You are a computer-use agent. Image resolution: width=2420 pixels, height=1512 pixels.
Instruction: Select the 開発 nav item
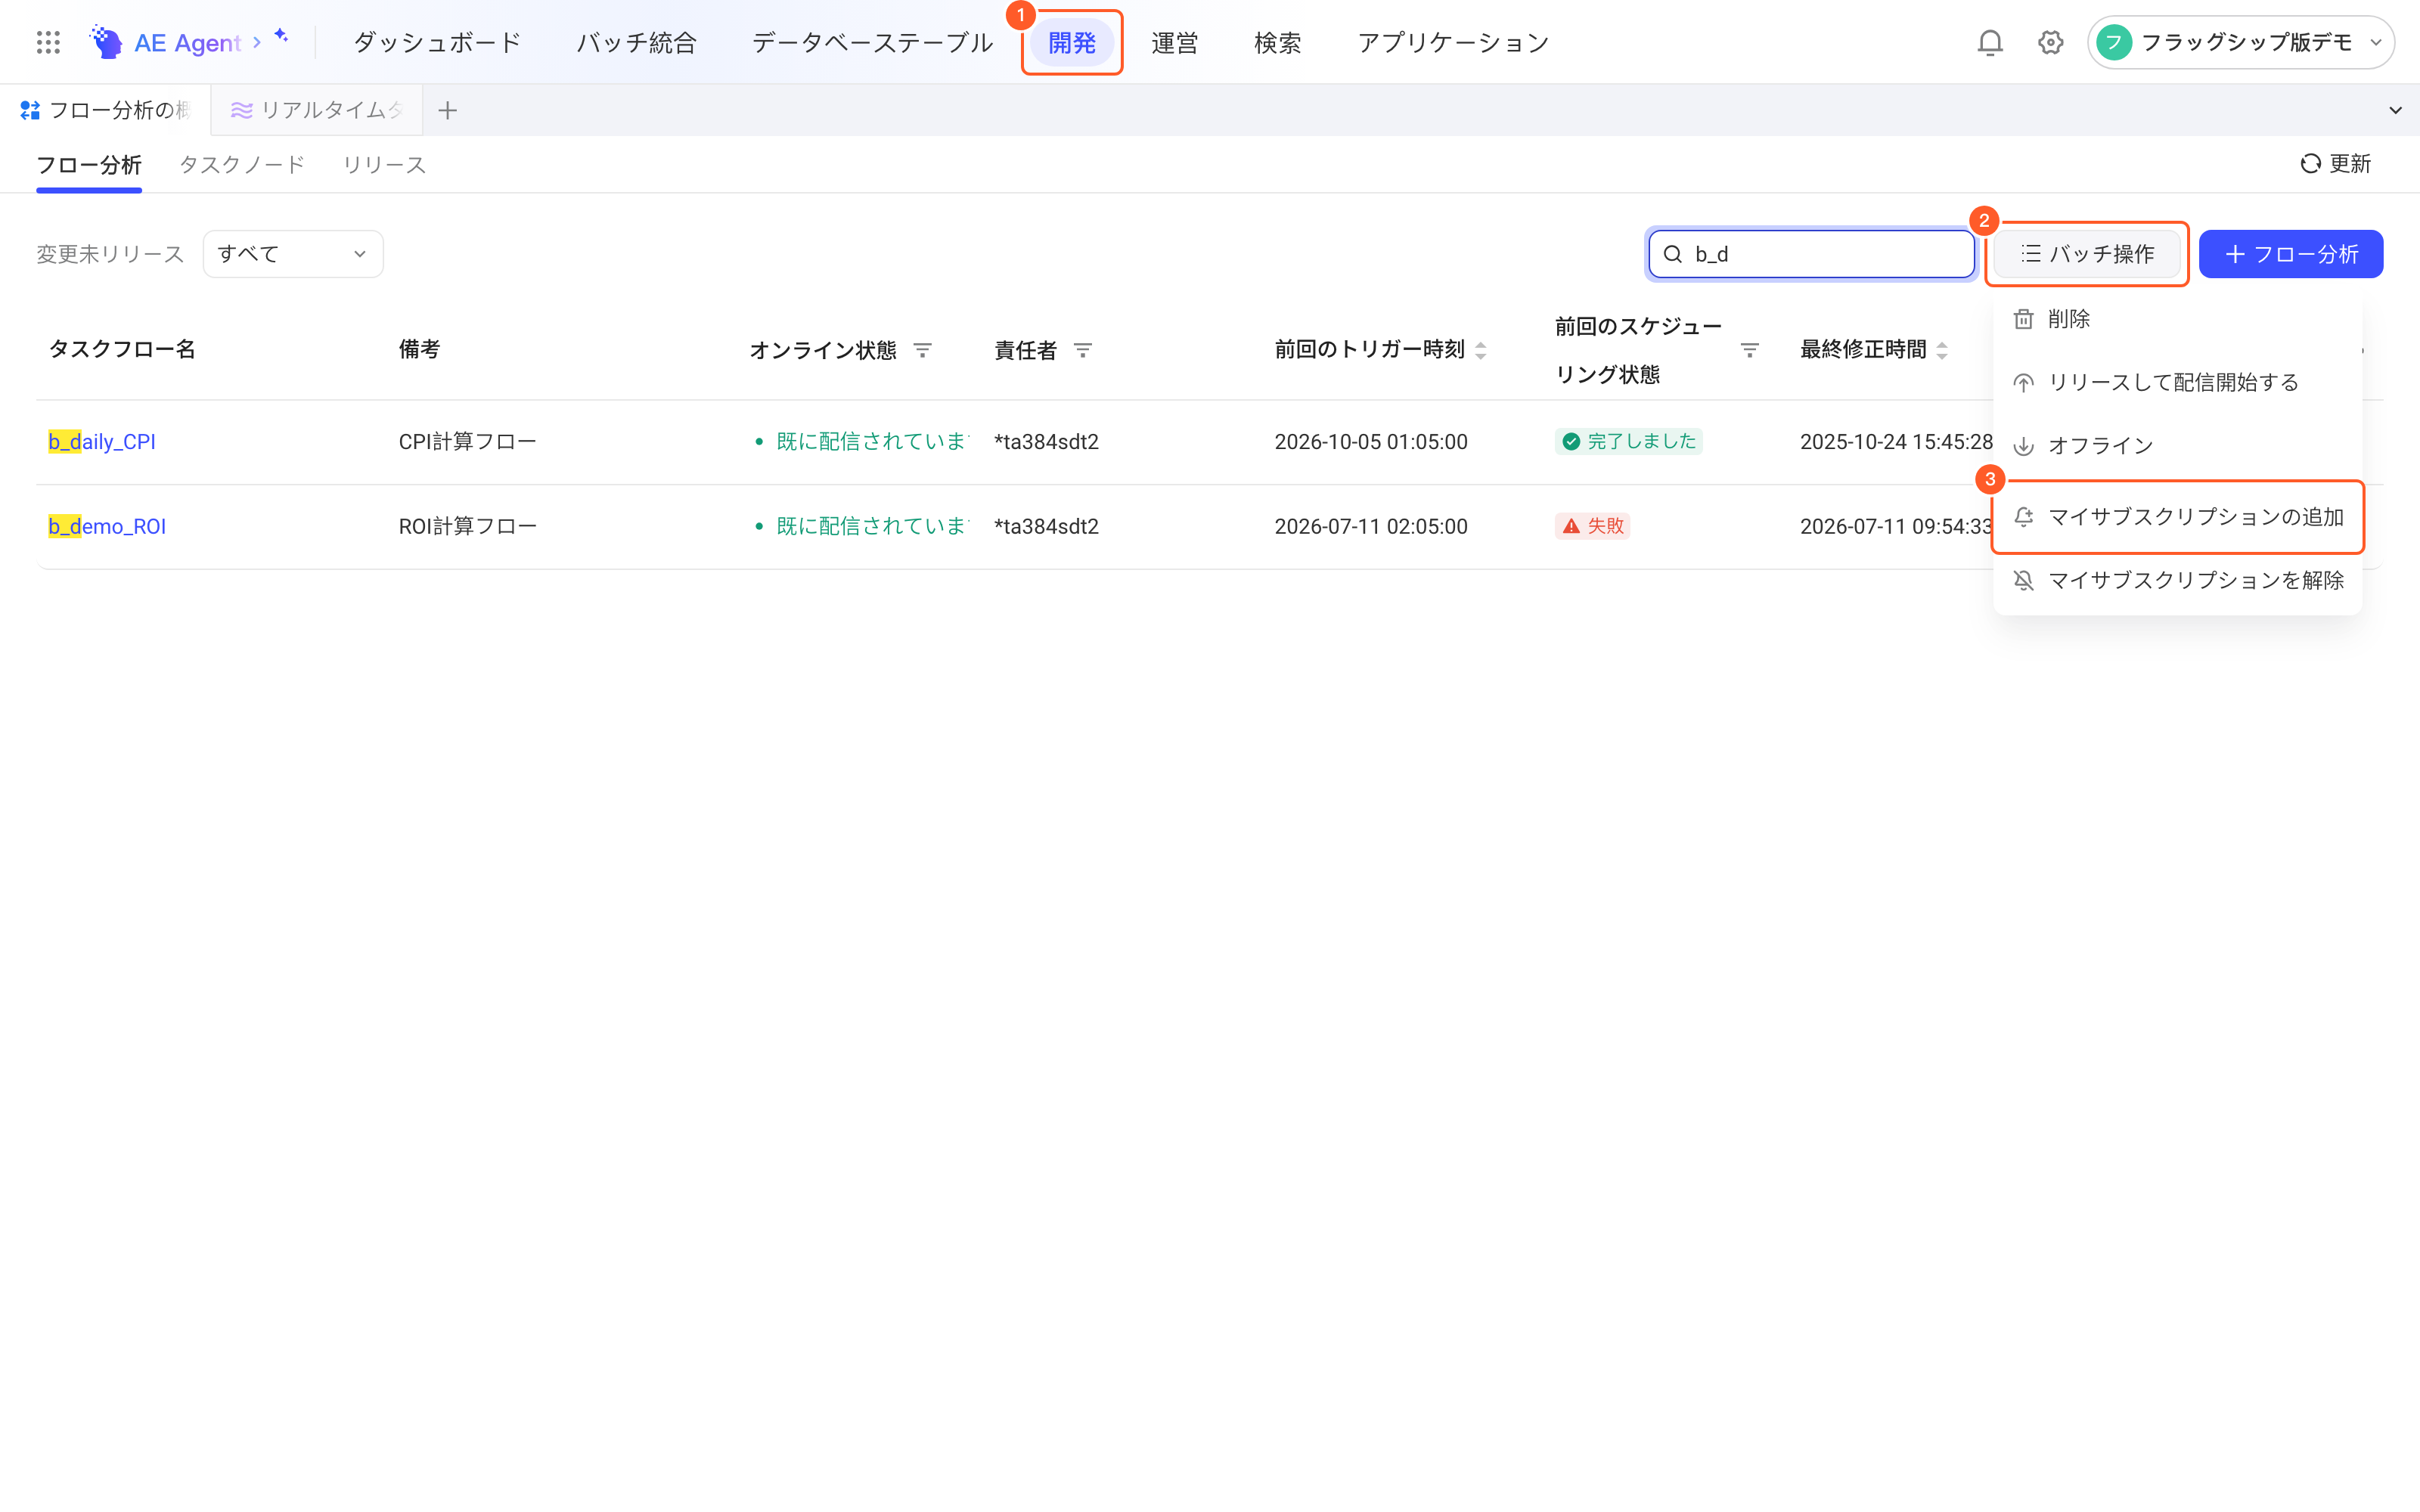1072,42
